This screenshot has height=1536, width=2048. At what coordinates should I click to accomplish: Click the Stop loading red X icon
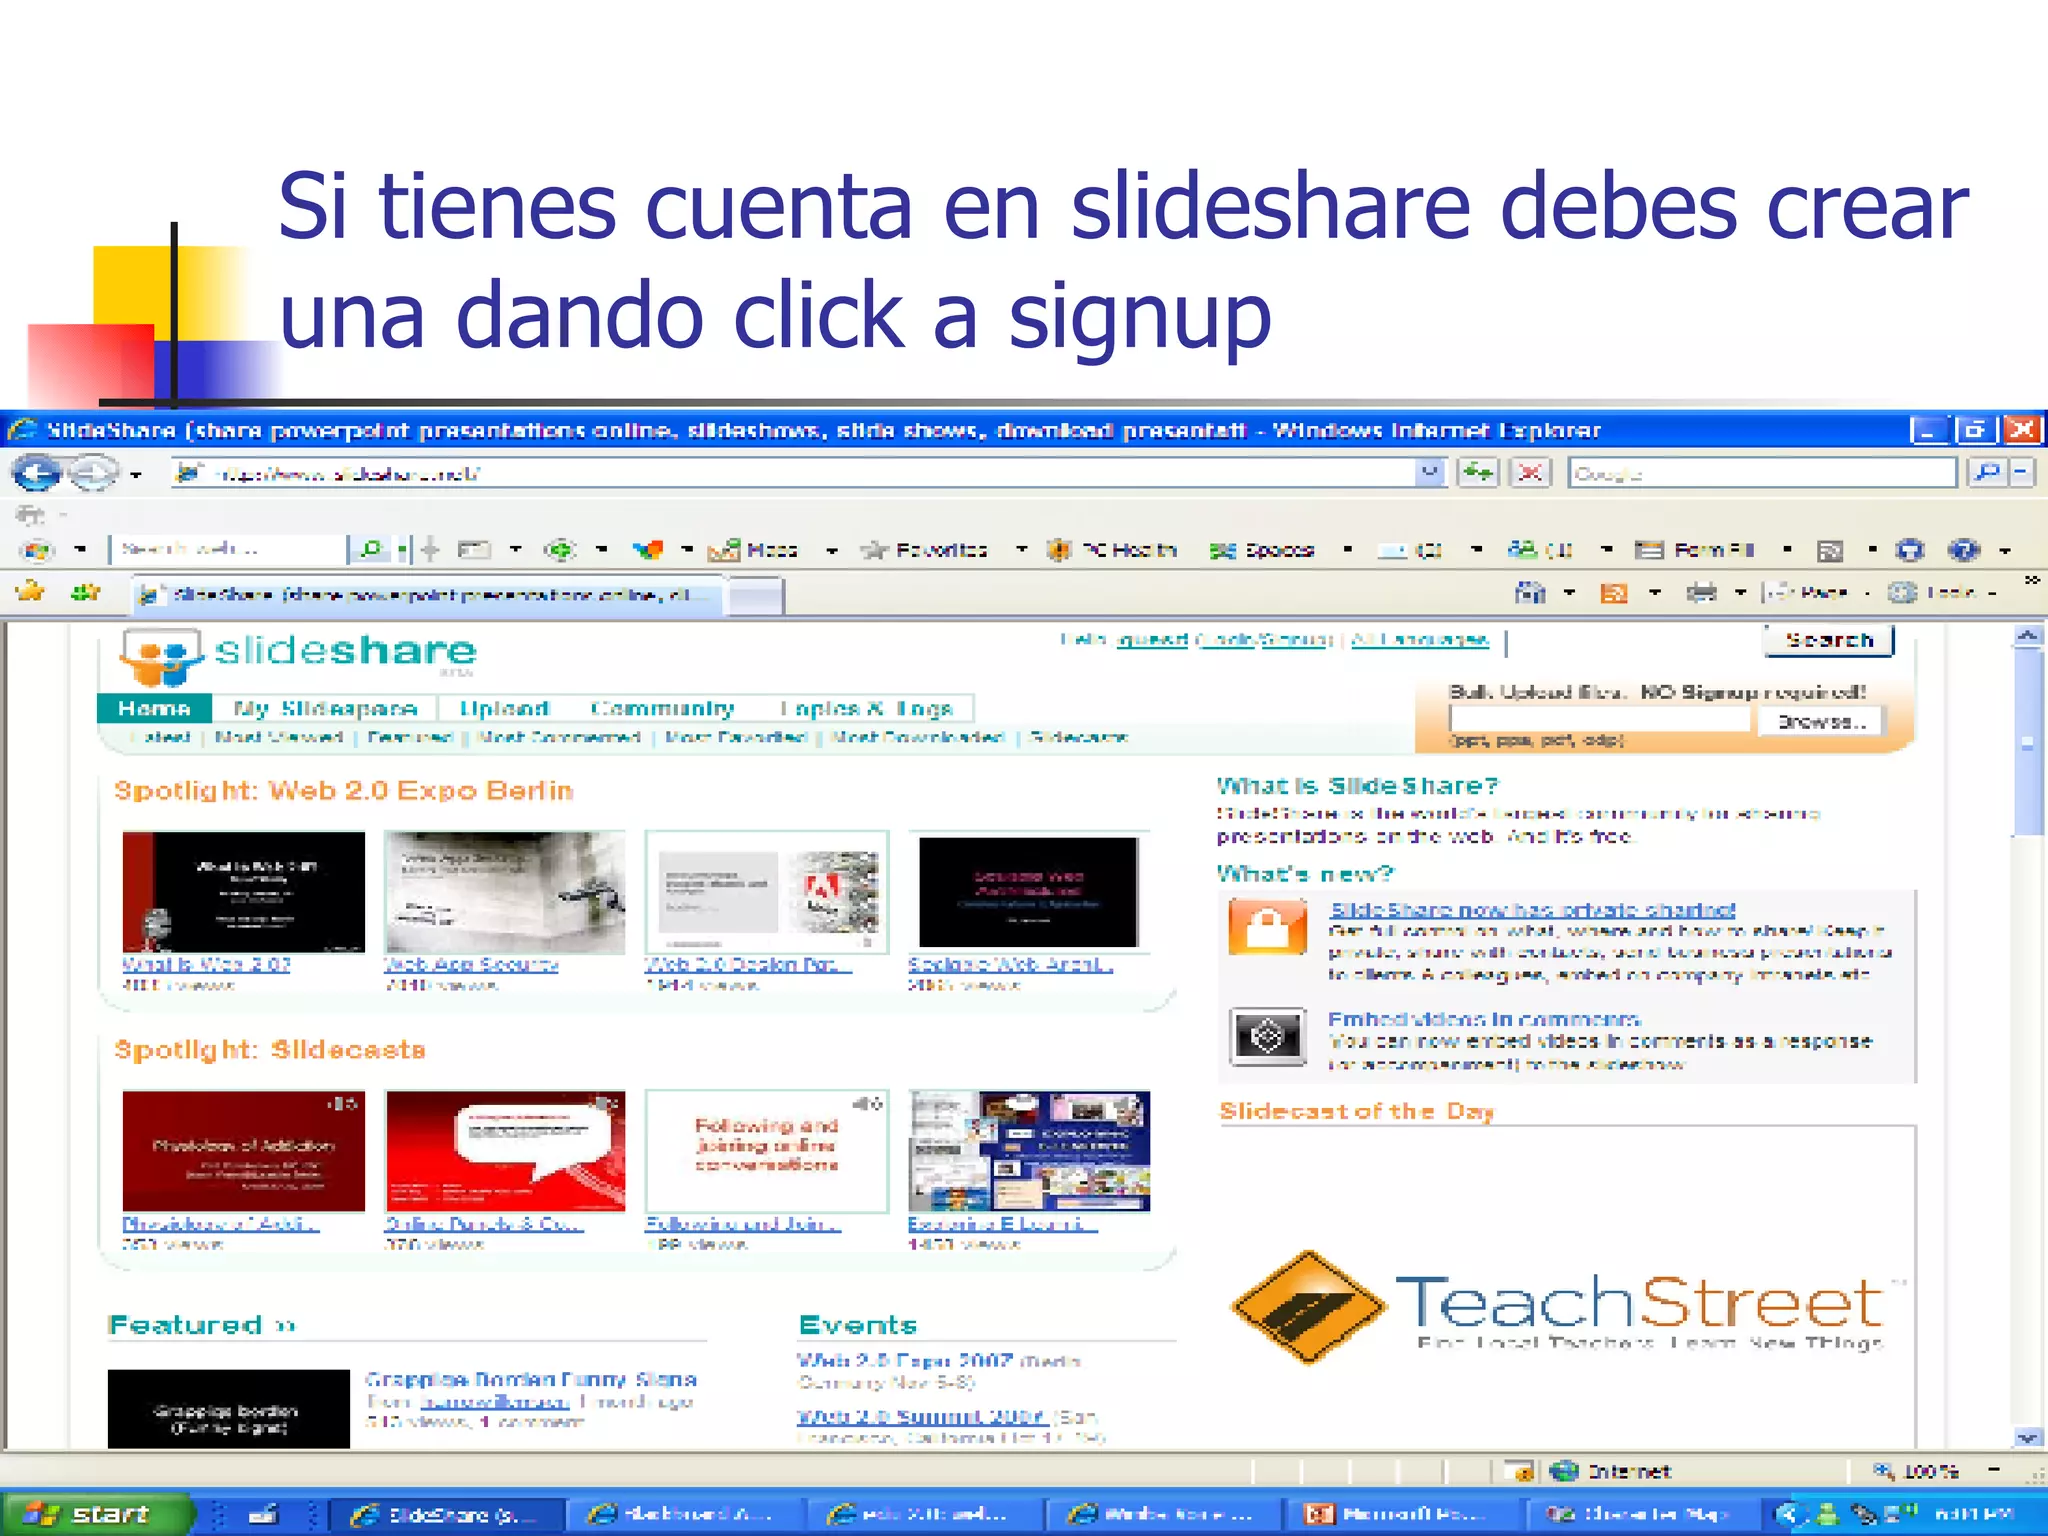[1530, 472]
